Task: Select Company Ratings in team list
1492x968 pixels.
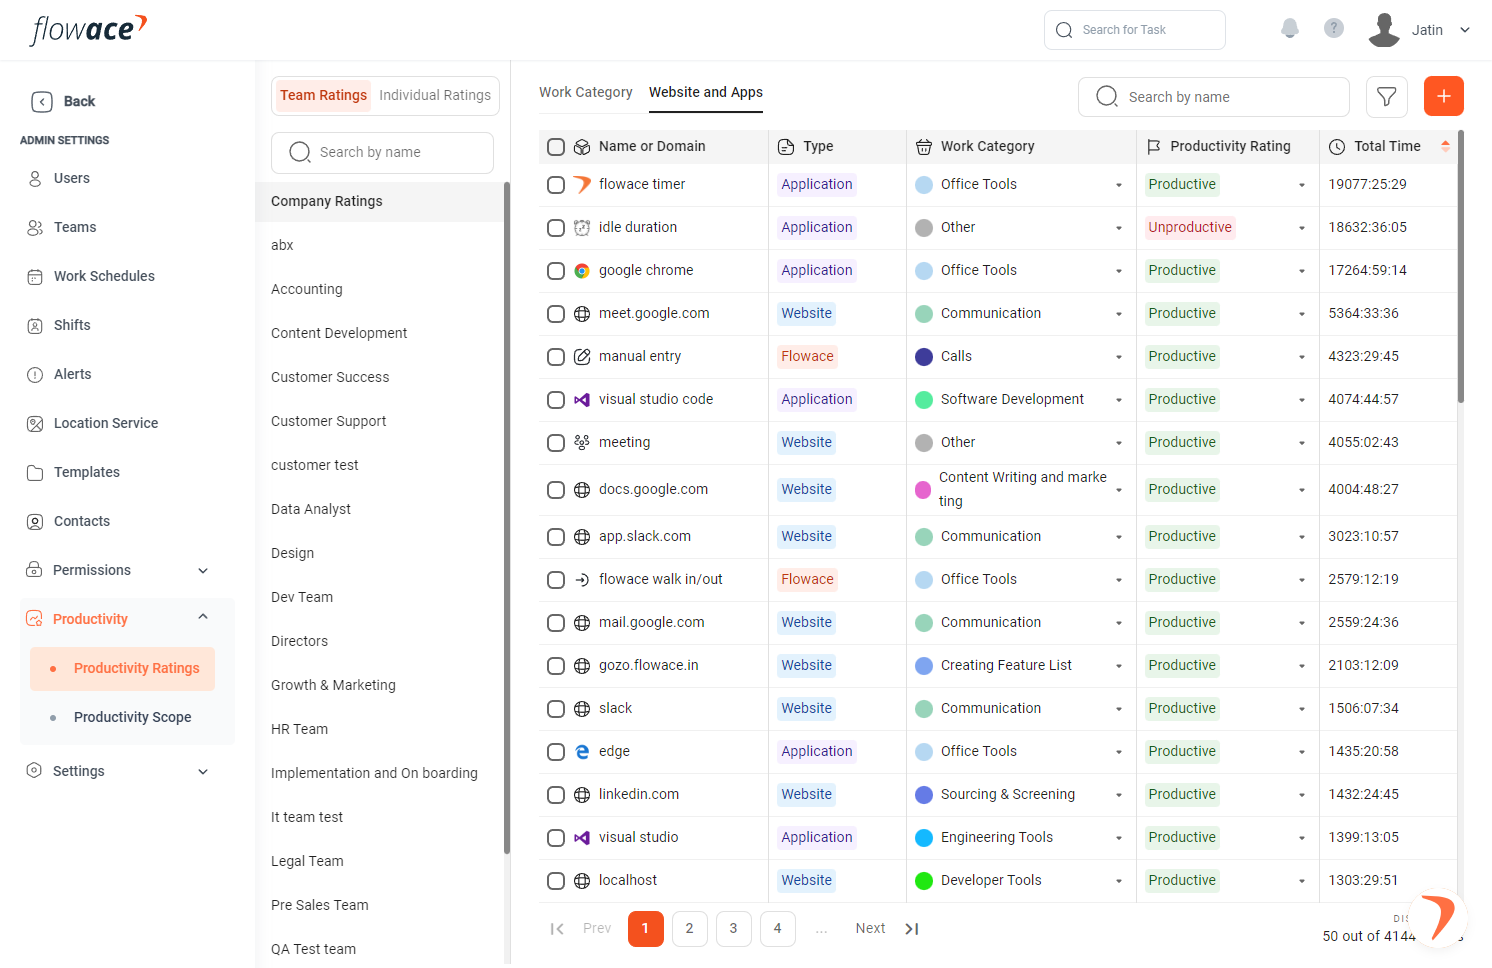Action: pyautogui.click(x=380, y=201)
